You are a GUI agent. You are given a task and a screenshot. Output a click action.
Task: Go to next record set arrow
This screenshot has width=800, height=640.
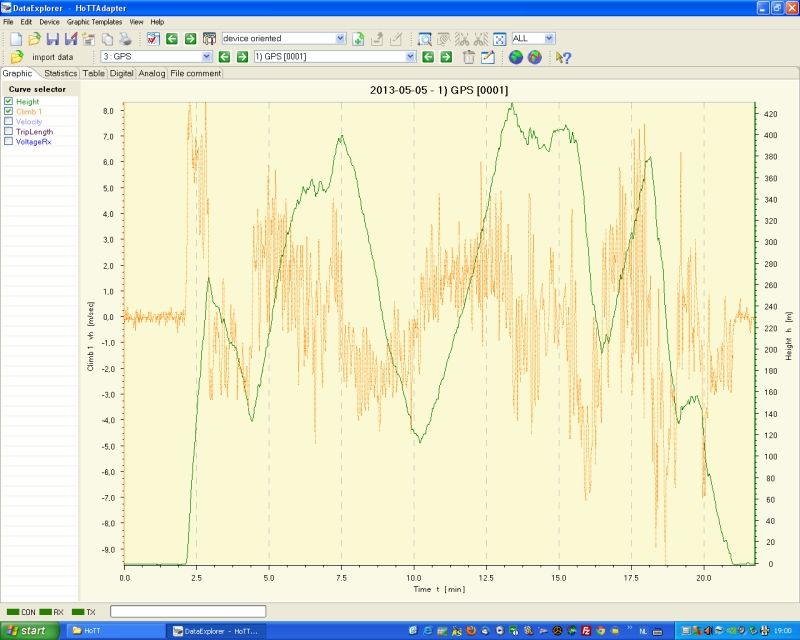pyautogui.click(x=446, y=57)
